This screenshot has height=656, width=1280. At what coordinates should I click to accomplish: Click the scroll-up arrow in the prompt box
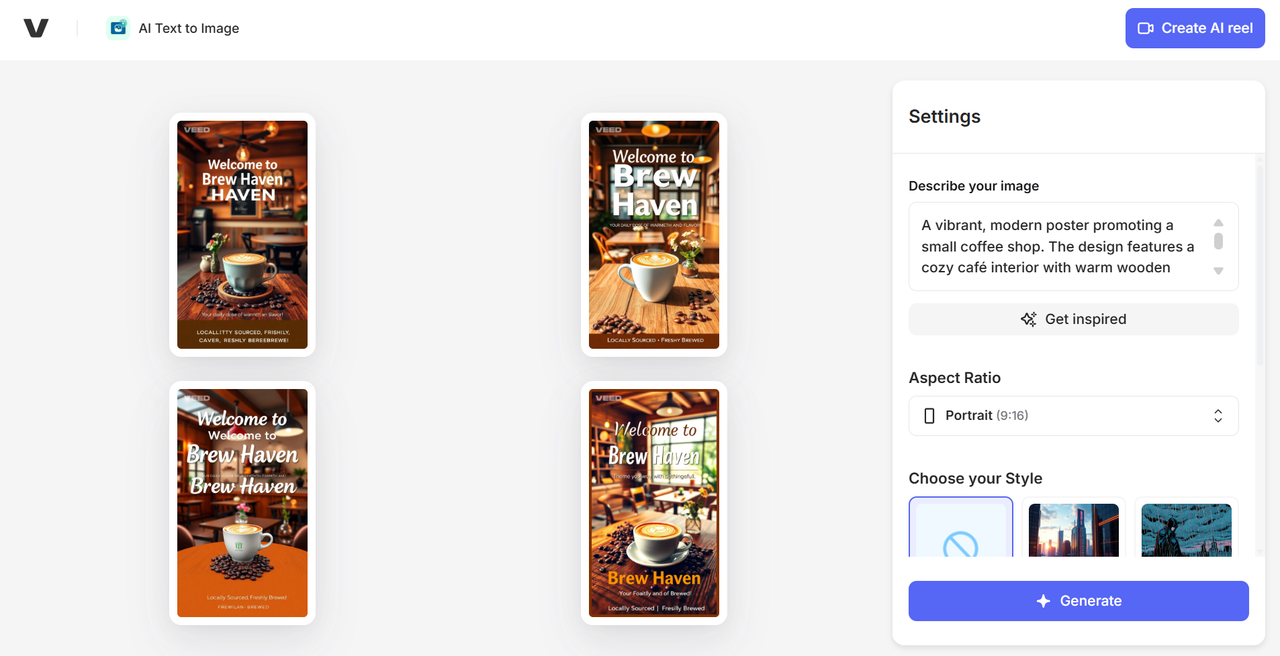point(1218,223)
